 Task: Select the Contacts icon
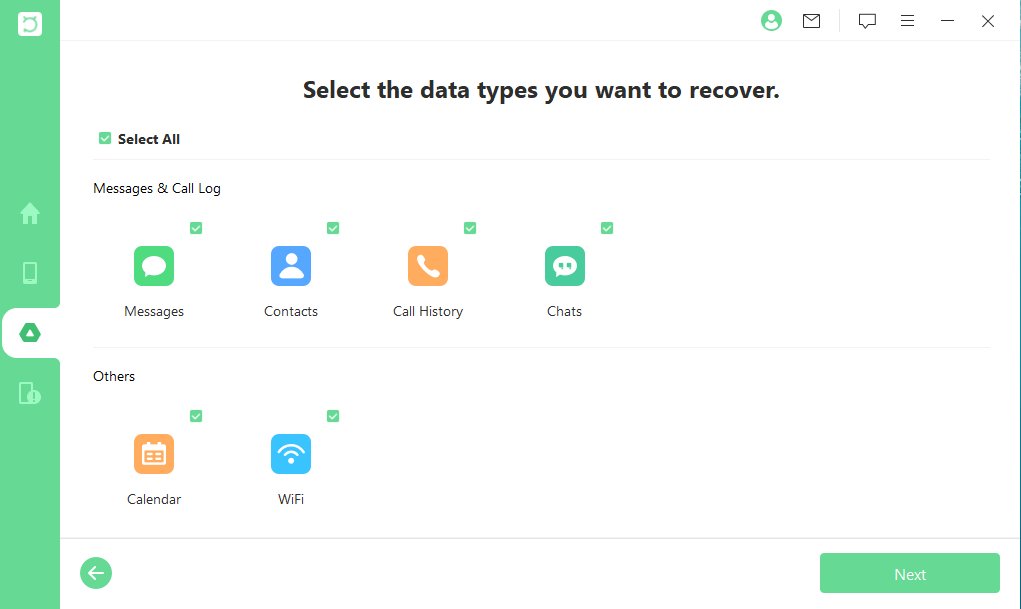click(x=290, y=266)
